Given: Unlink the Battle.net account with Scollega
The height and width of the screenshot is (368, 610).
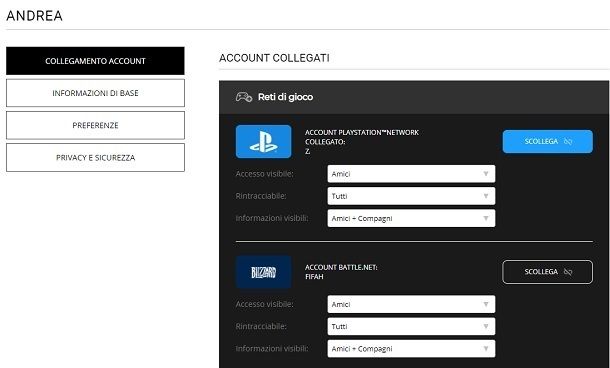Looking at the screenshot, I should [x=548, y=272].
